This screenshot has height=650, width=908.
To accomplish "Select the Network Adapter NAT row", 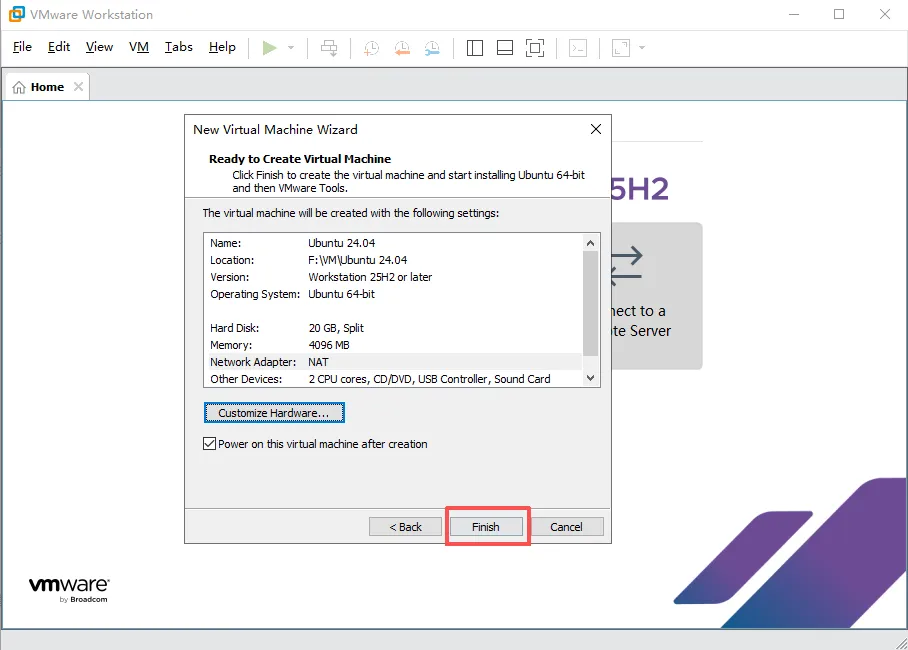I will coord(393,362).
